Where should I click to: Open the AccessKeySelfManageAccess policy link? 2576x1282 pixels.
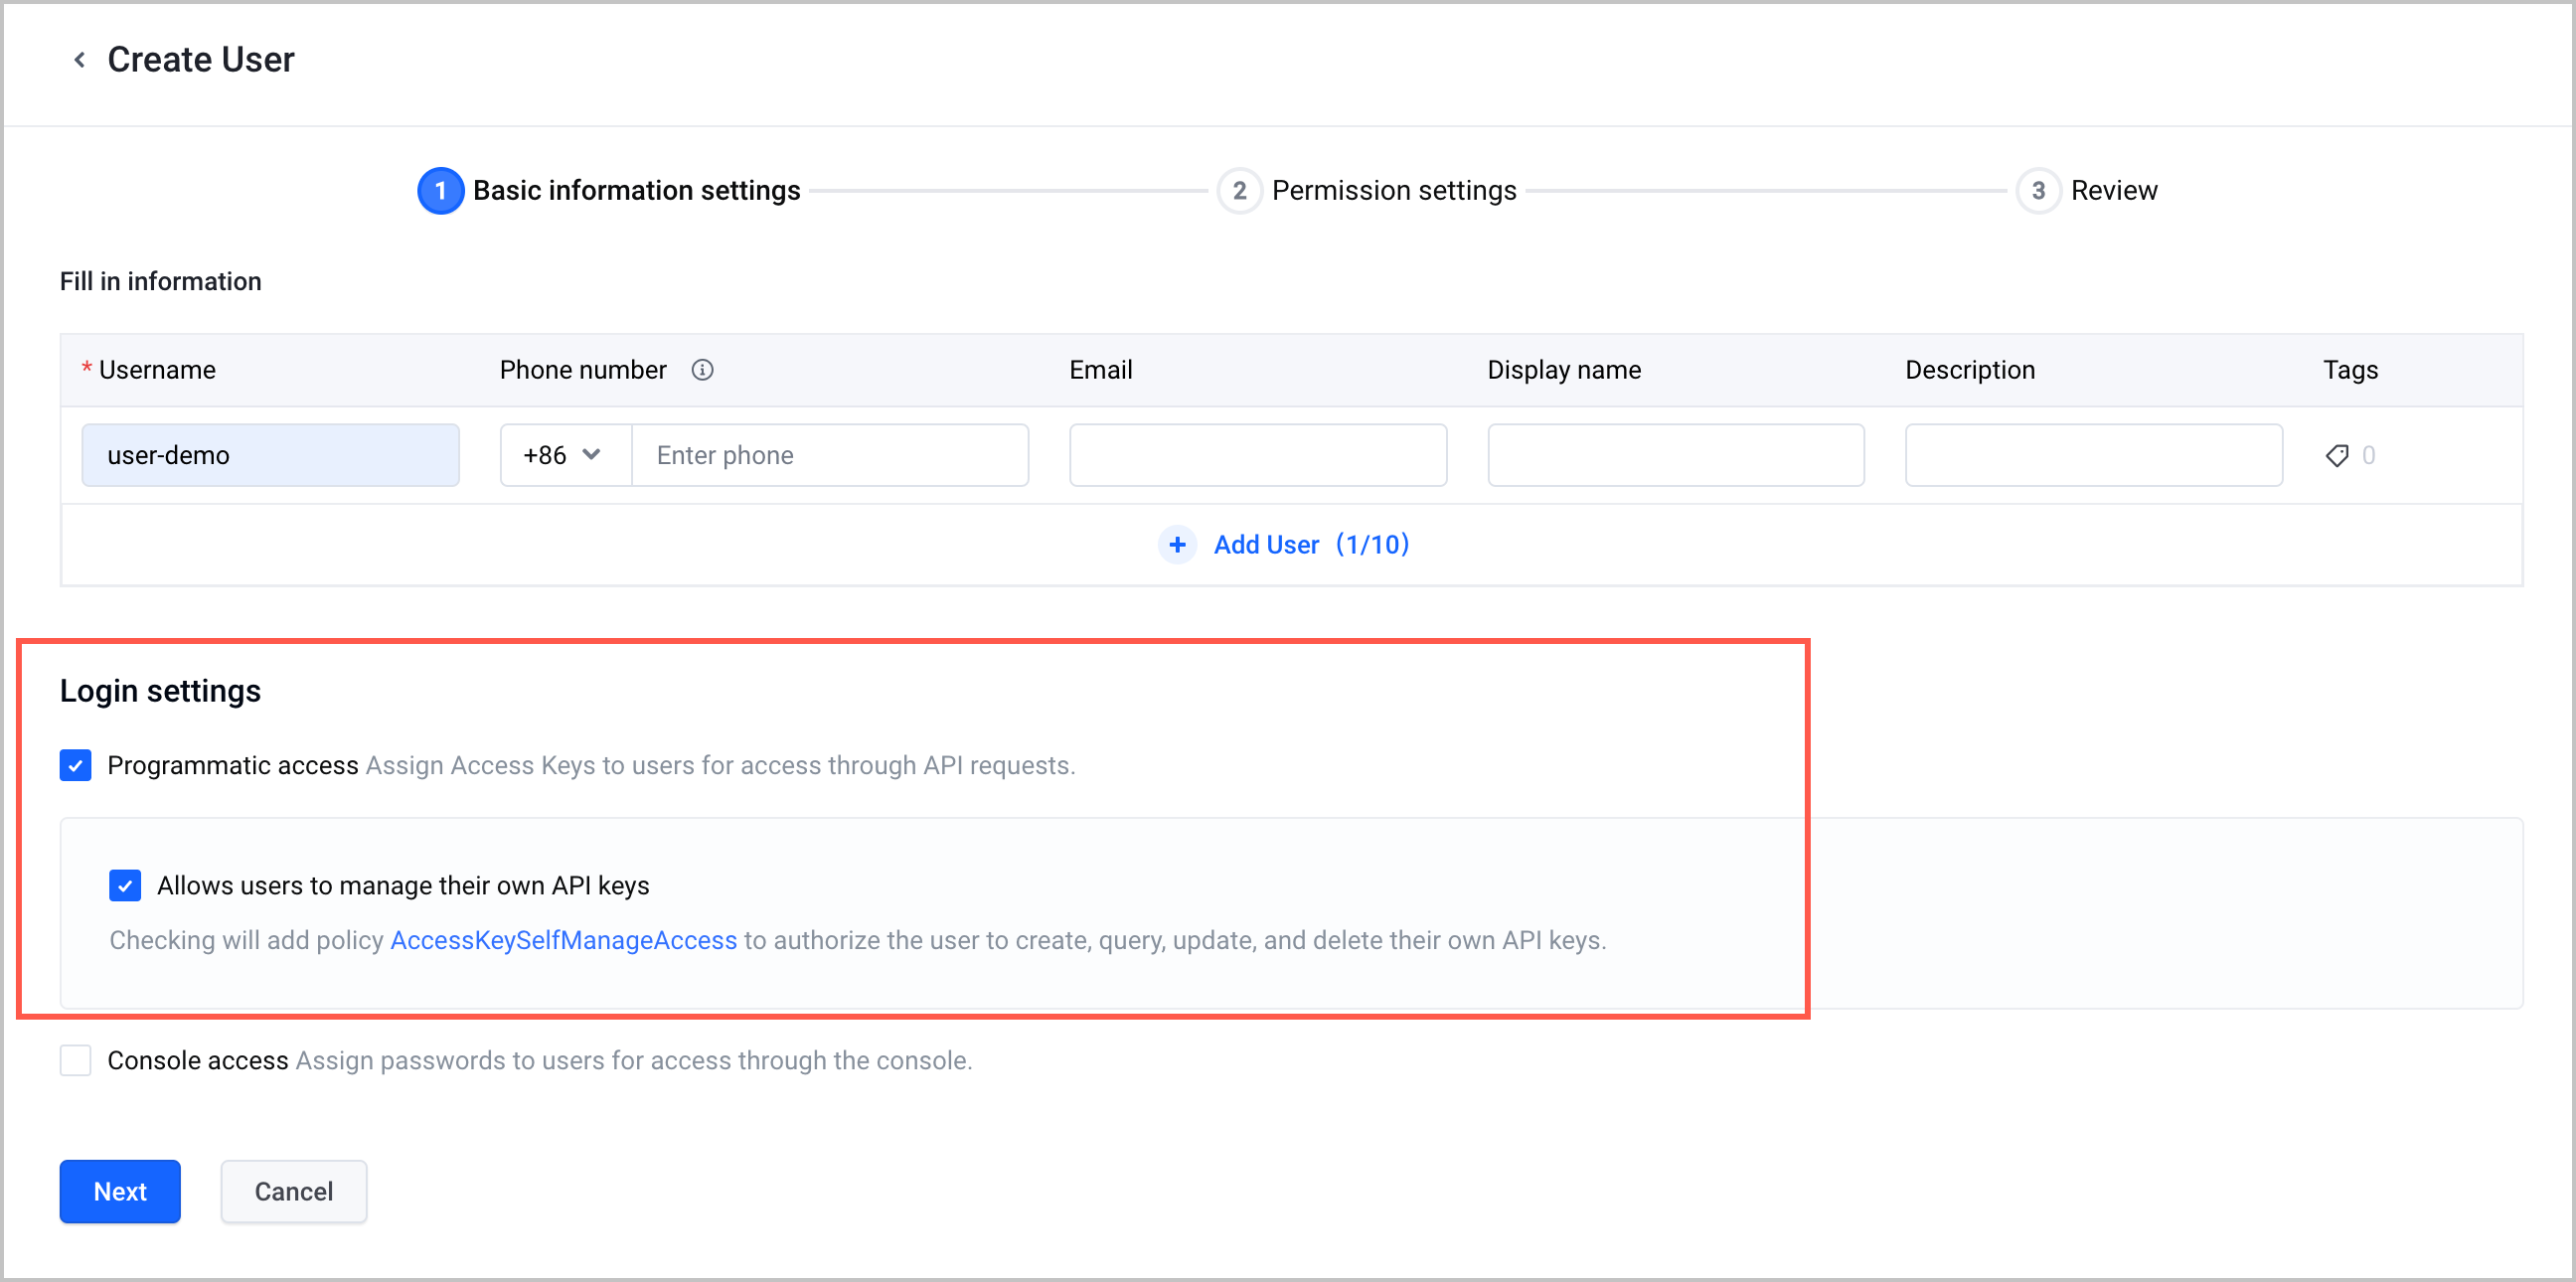tap(563, 941)
